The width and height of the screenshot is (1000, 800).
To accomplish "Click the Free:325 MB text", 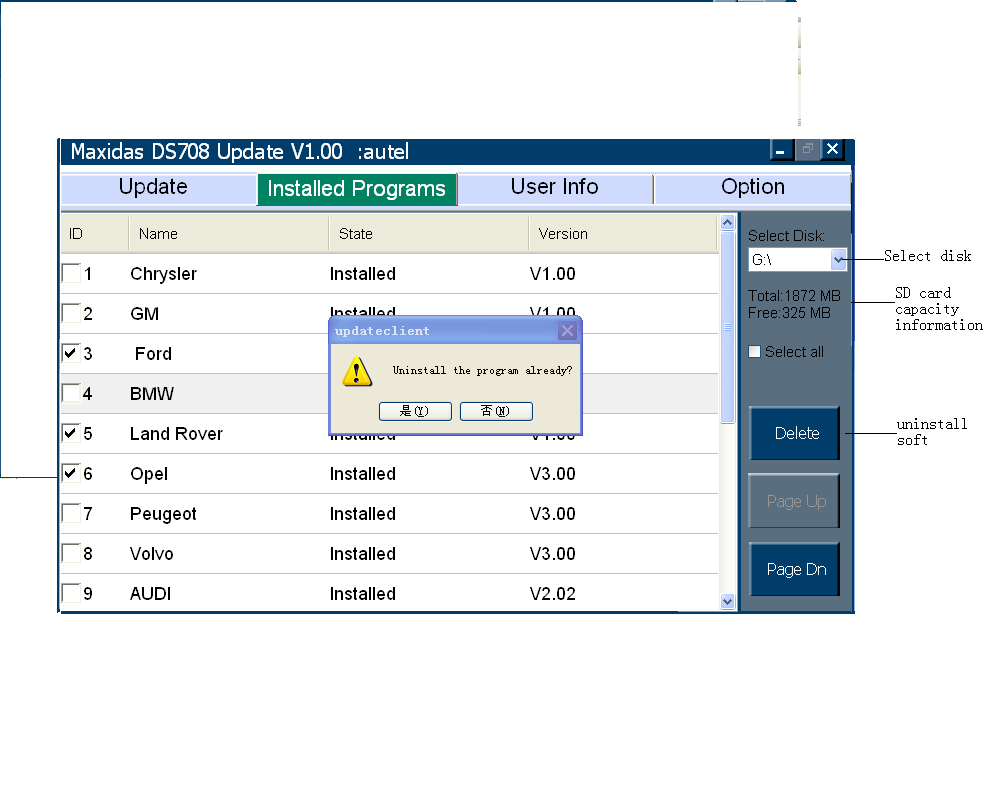I will [789, 313].
